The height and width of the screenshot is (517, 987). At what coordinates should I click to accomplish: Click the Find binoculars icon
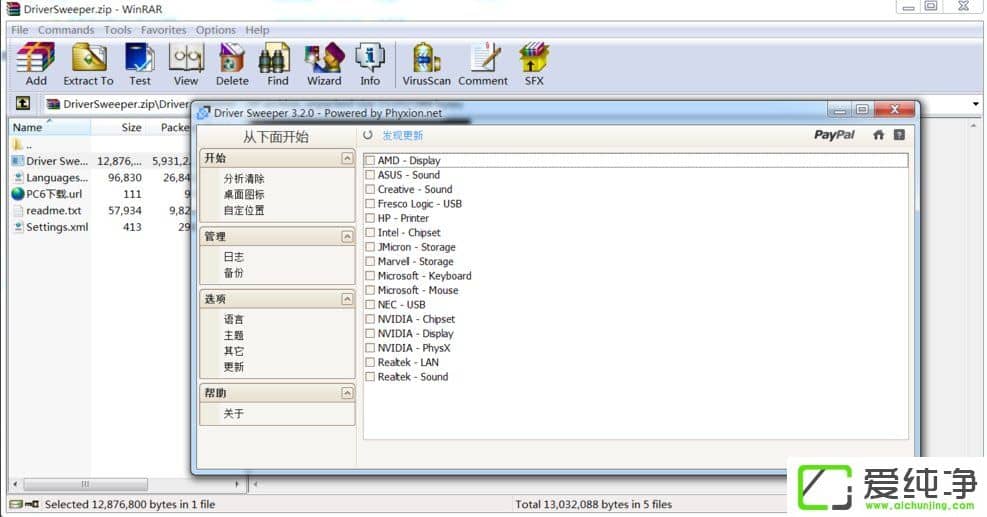274,58
